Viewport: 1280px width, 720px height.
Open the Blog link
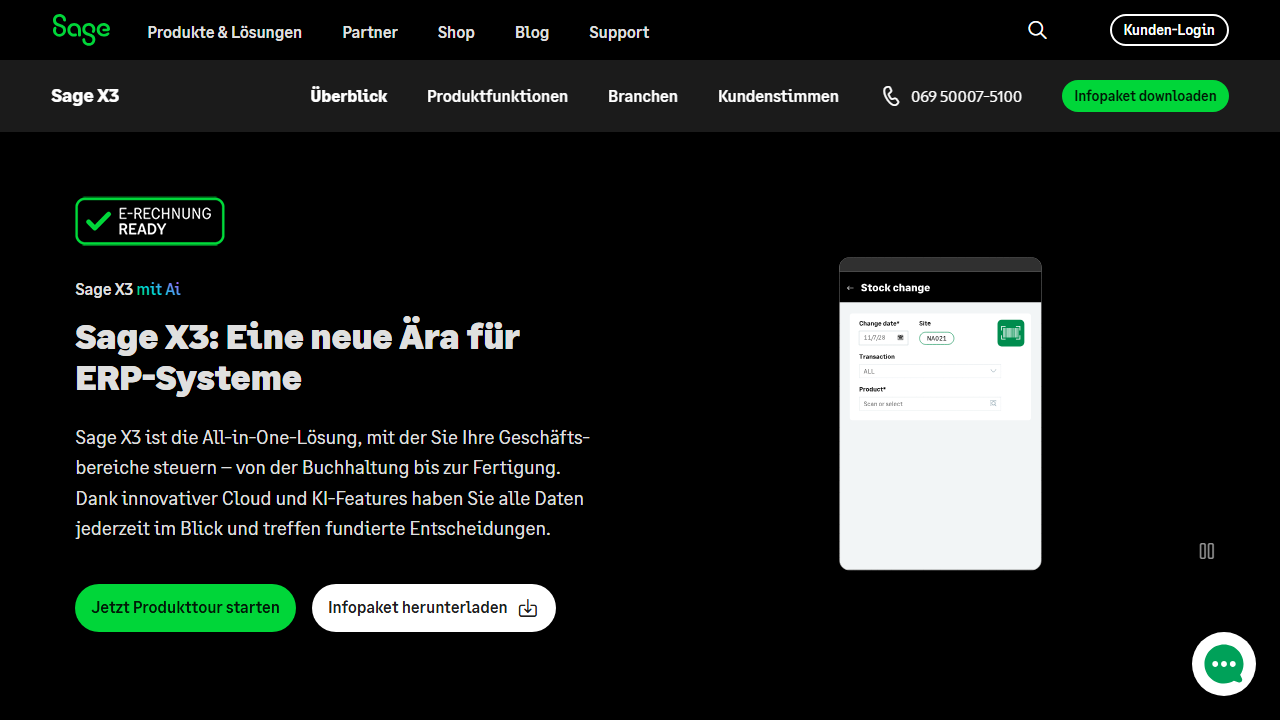(x=532, y=32)
